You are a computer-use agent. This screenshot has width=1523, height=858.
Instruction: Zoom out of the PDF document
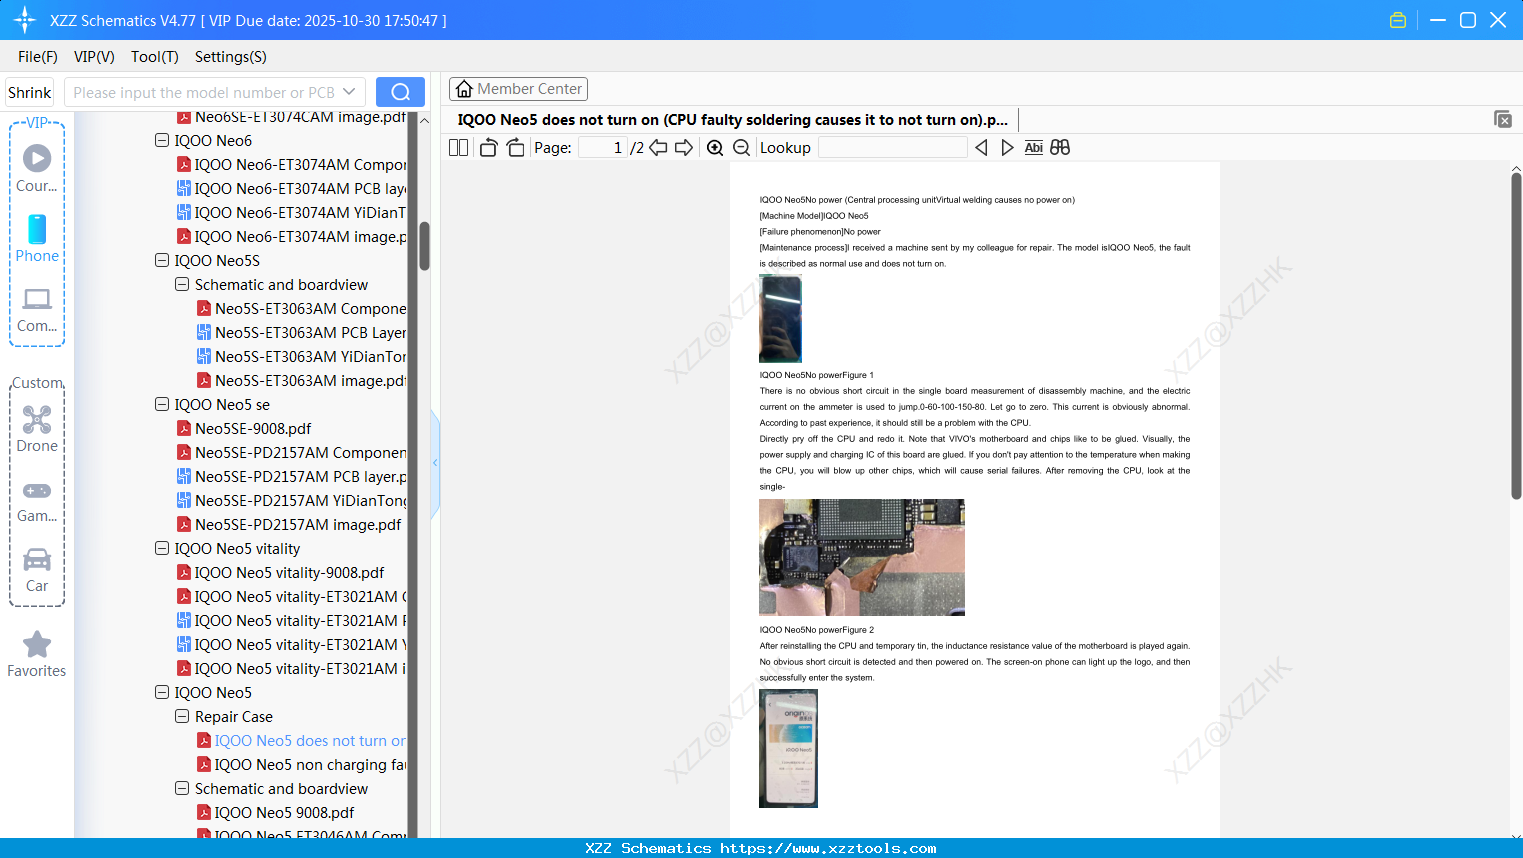tap(741, 148)
